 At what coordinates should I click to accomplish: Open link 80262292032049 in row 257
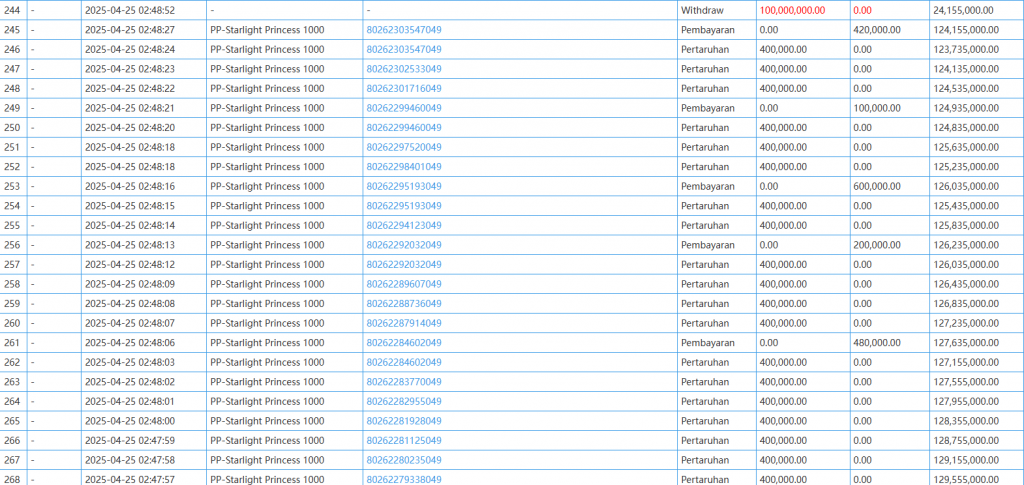(404, 265)
